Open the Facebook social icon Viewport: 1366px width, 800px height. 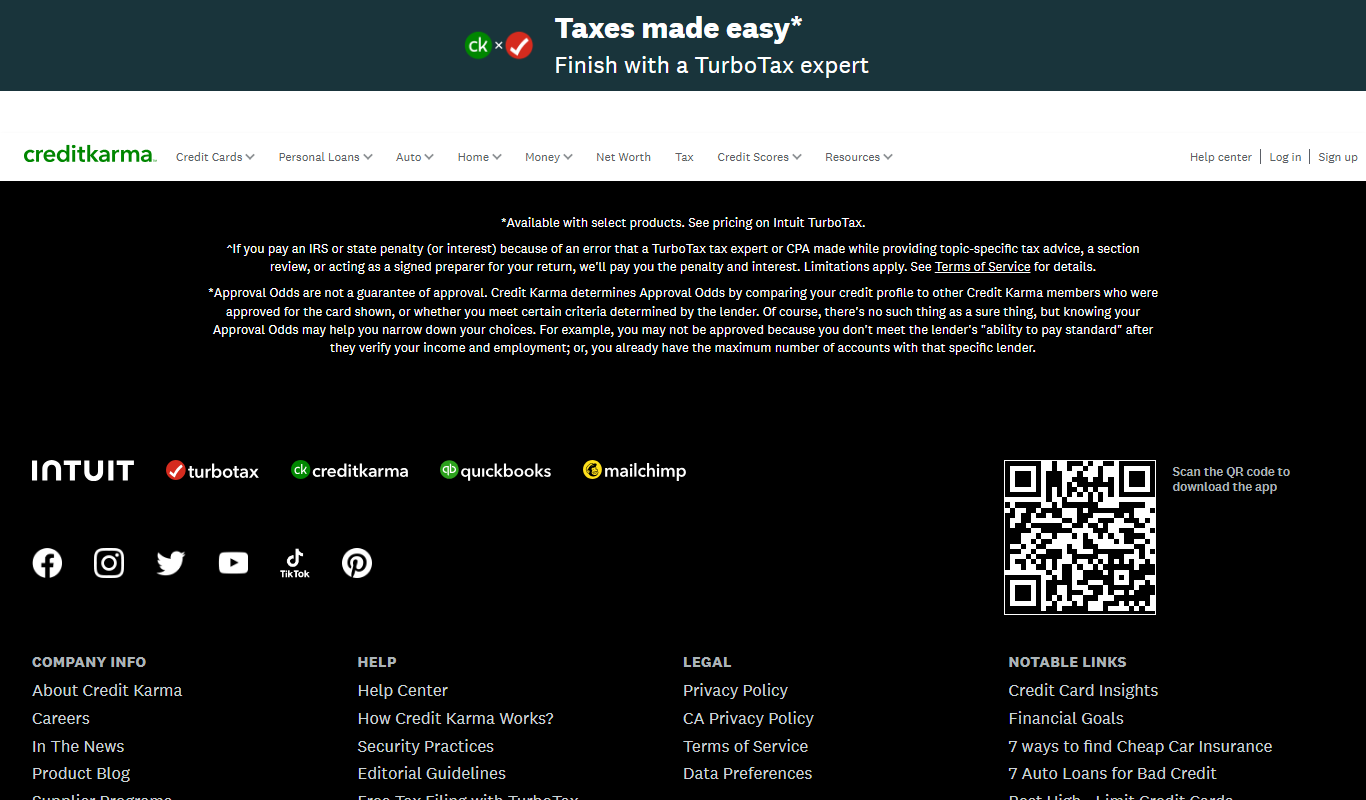click(47, 563)
